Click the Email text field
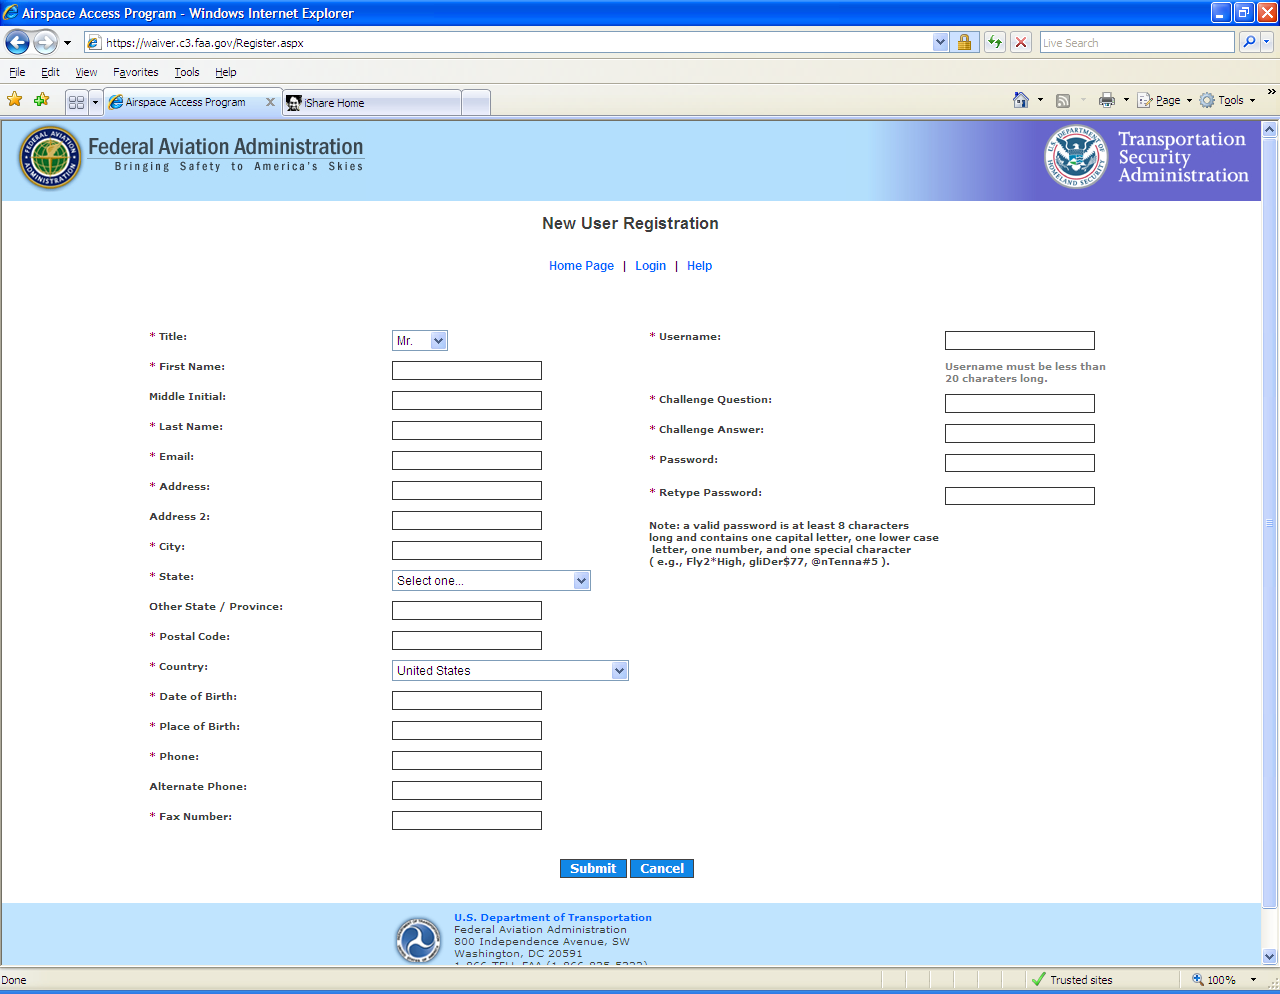 [x=467, y=461]
